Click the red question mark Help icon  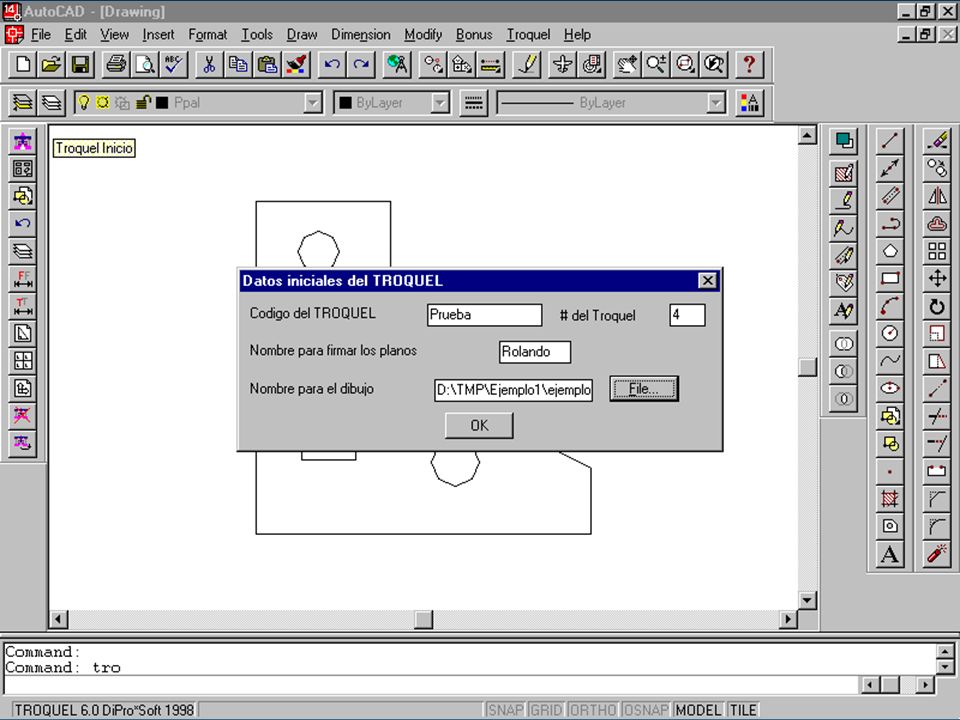click(x=749, y=64)
